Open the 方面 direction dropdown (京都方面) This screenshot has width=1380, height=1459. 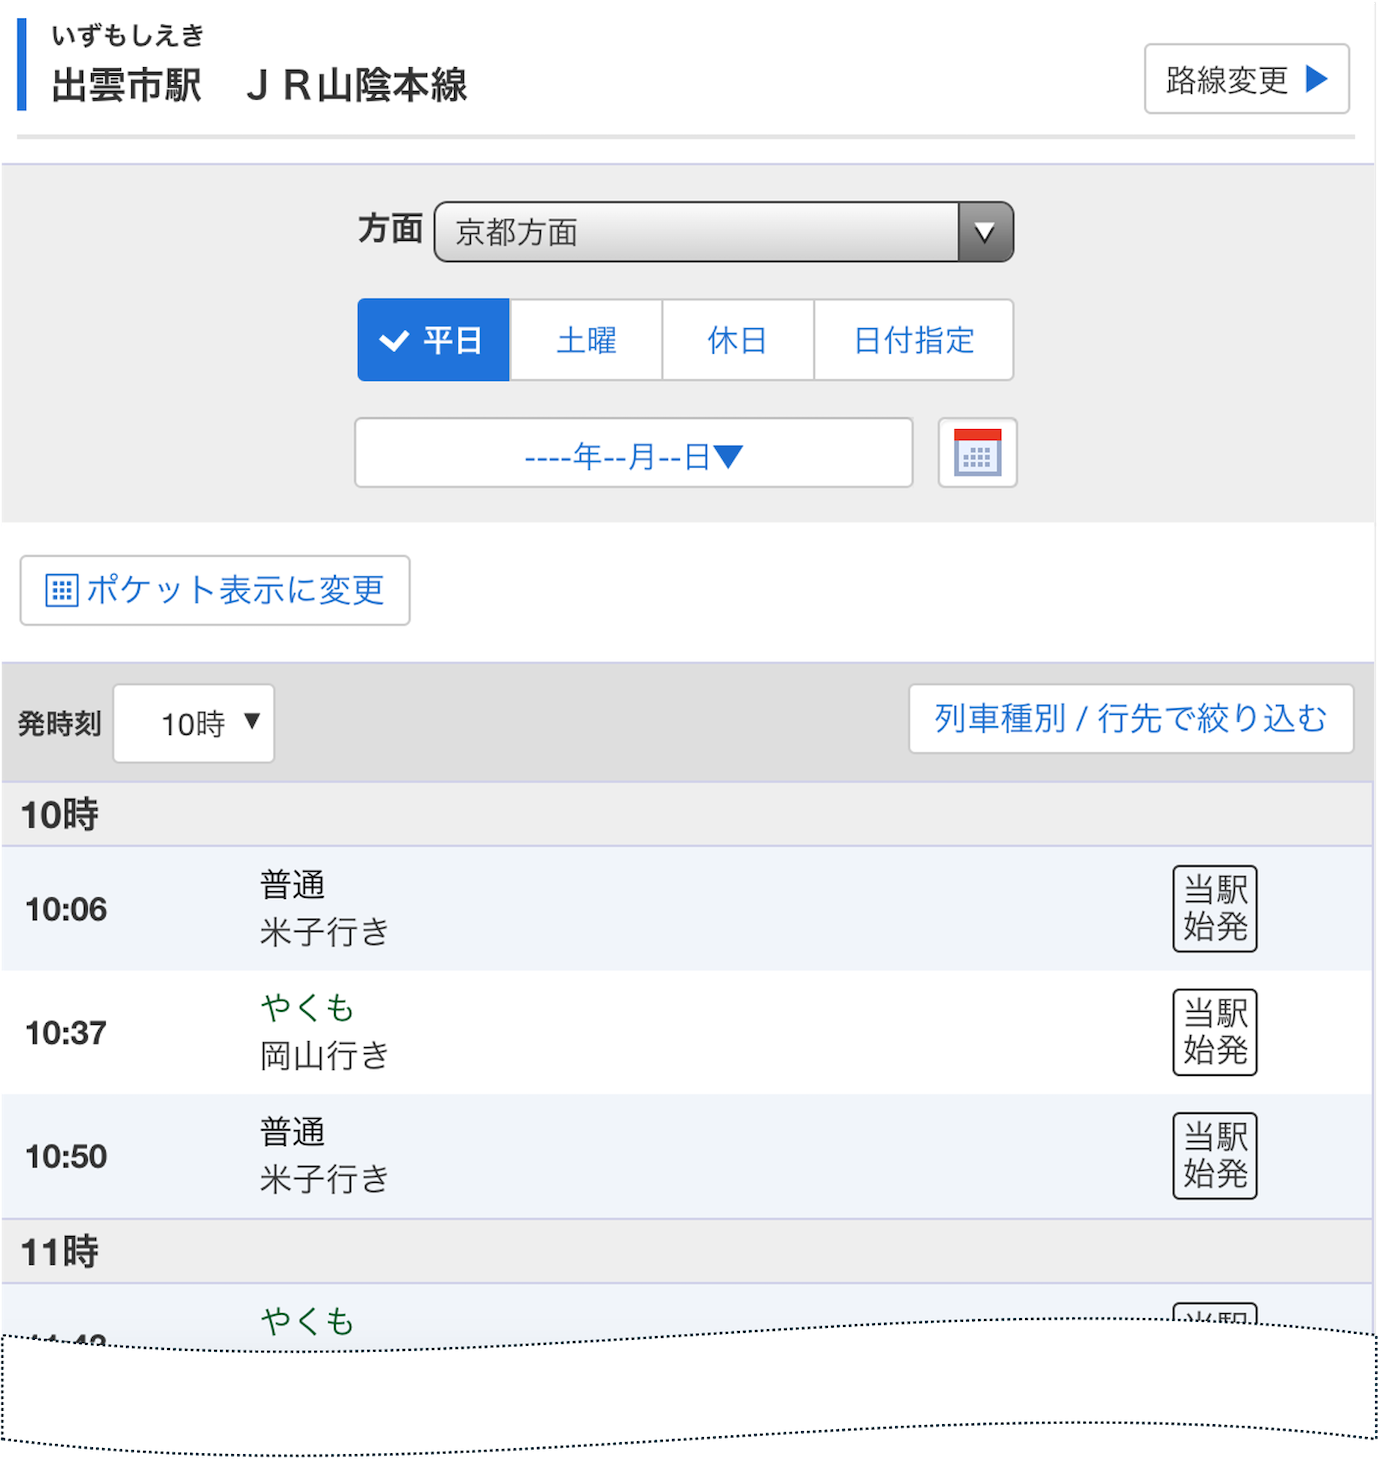click(x=724, y=232)
